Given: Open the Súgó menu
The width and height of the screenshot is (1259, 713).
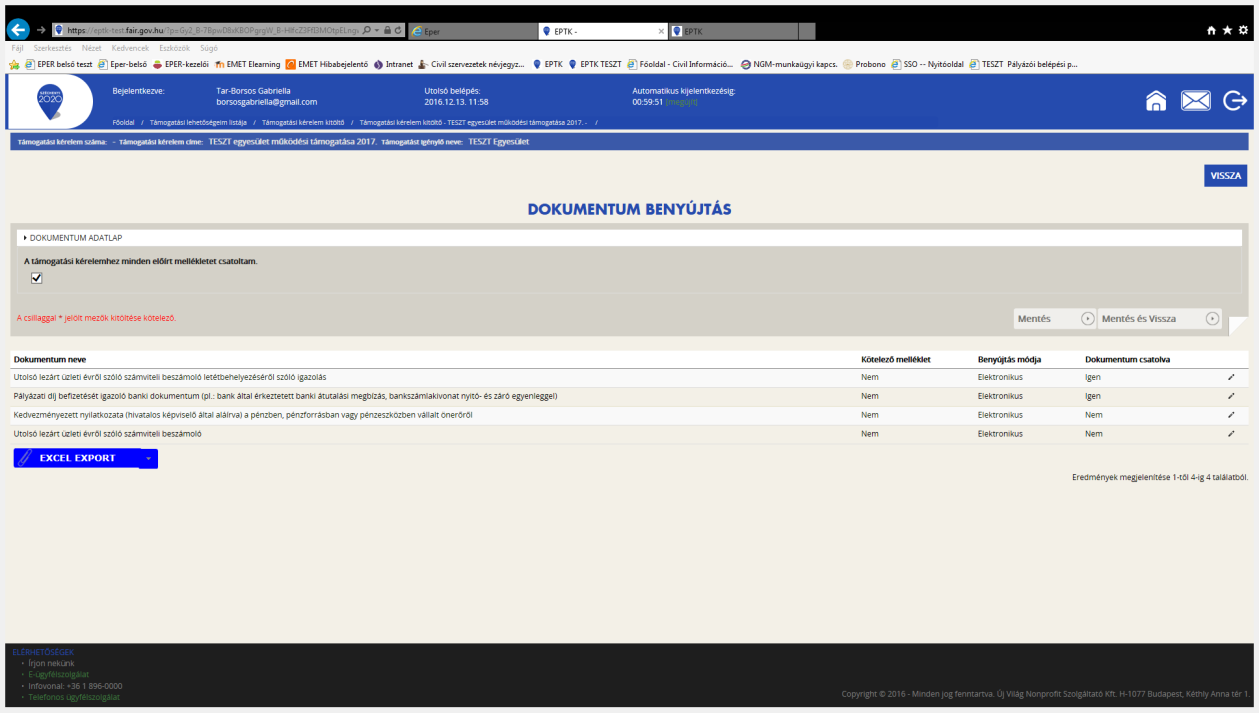Looking at the screenshot, I should (x=209, y=48).
